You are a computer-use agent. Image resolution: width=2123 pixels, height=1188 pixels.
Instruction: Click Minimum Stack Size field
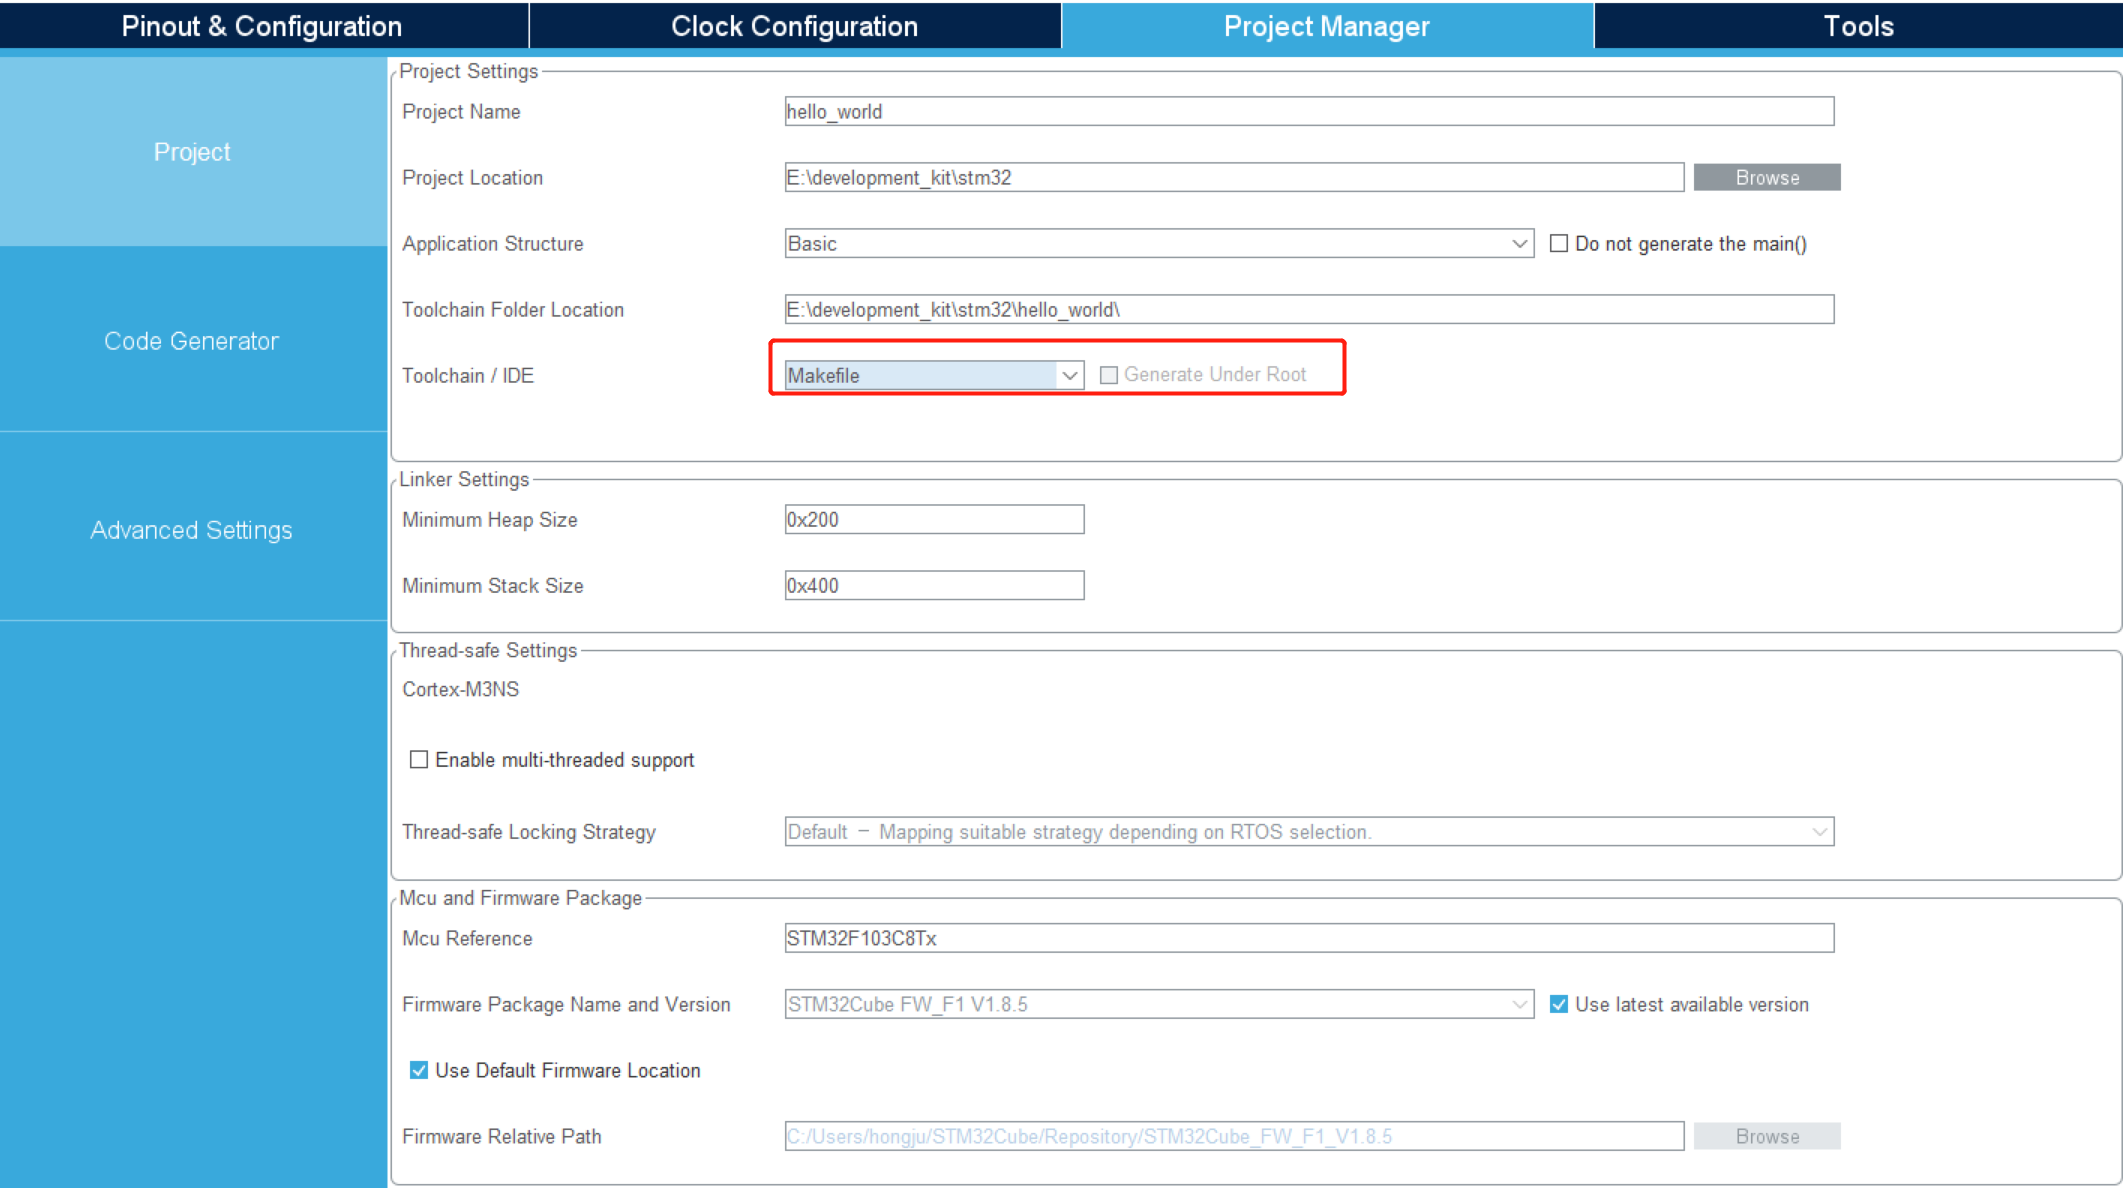pos(934,585)
